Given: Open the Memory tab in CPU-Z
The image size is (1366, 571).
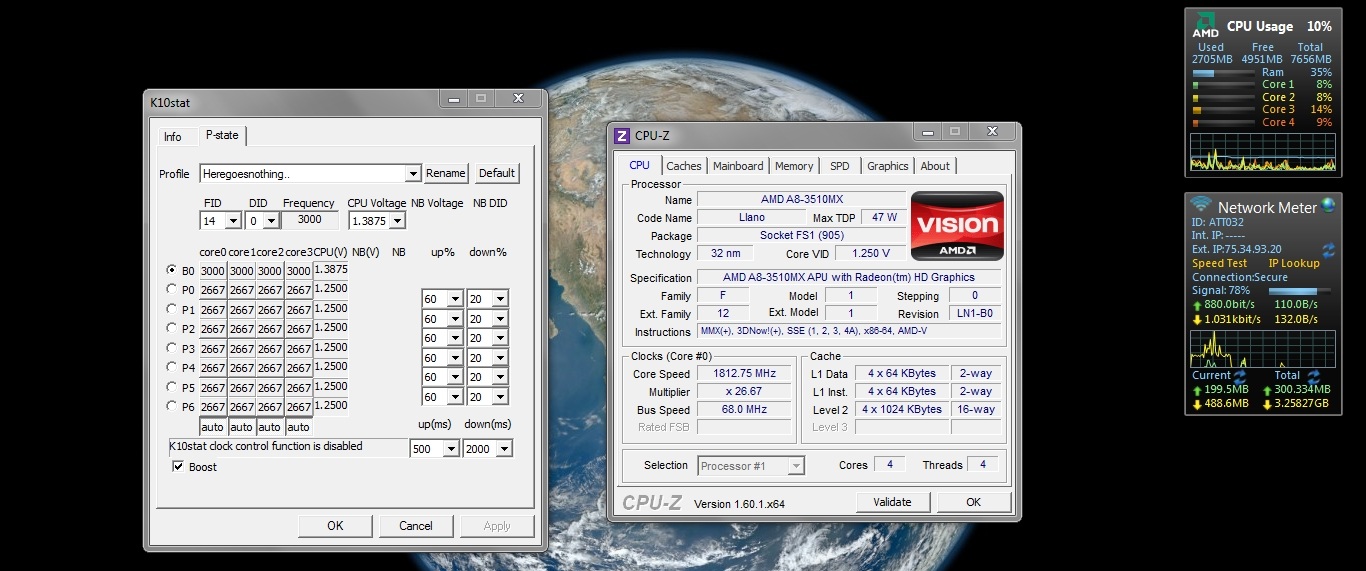Looking at the screenshot, I should tap(794, 166).
